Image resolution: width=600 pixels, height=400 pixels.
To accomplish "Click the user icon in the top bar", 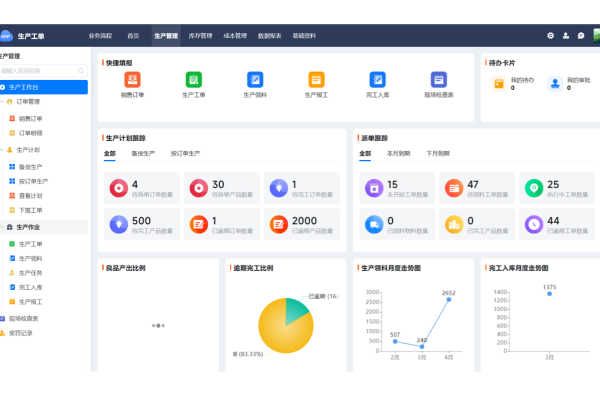I will click(x=566, y=36).
